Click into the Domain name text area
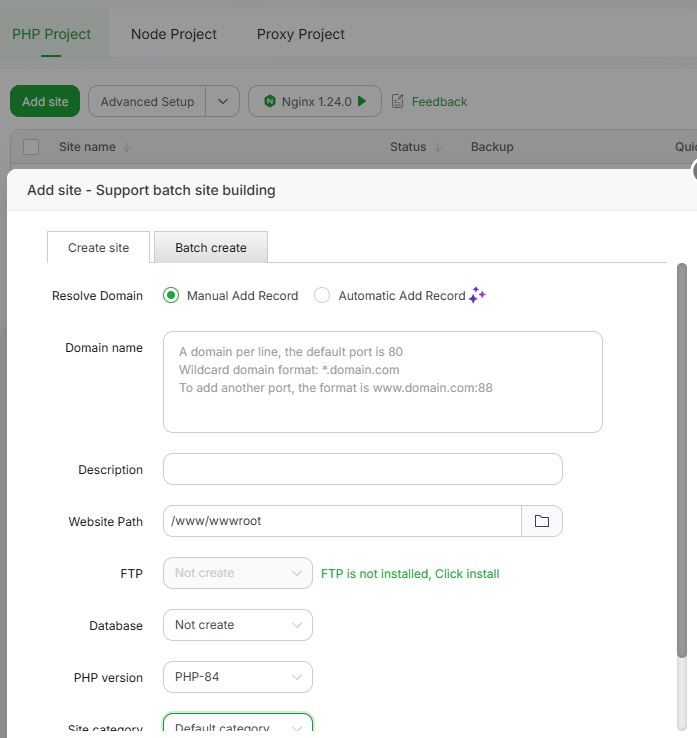 click(382, 382)
